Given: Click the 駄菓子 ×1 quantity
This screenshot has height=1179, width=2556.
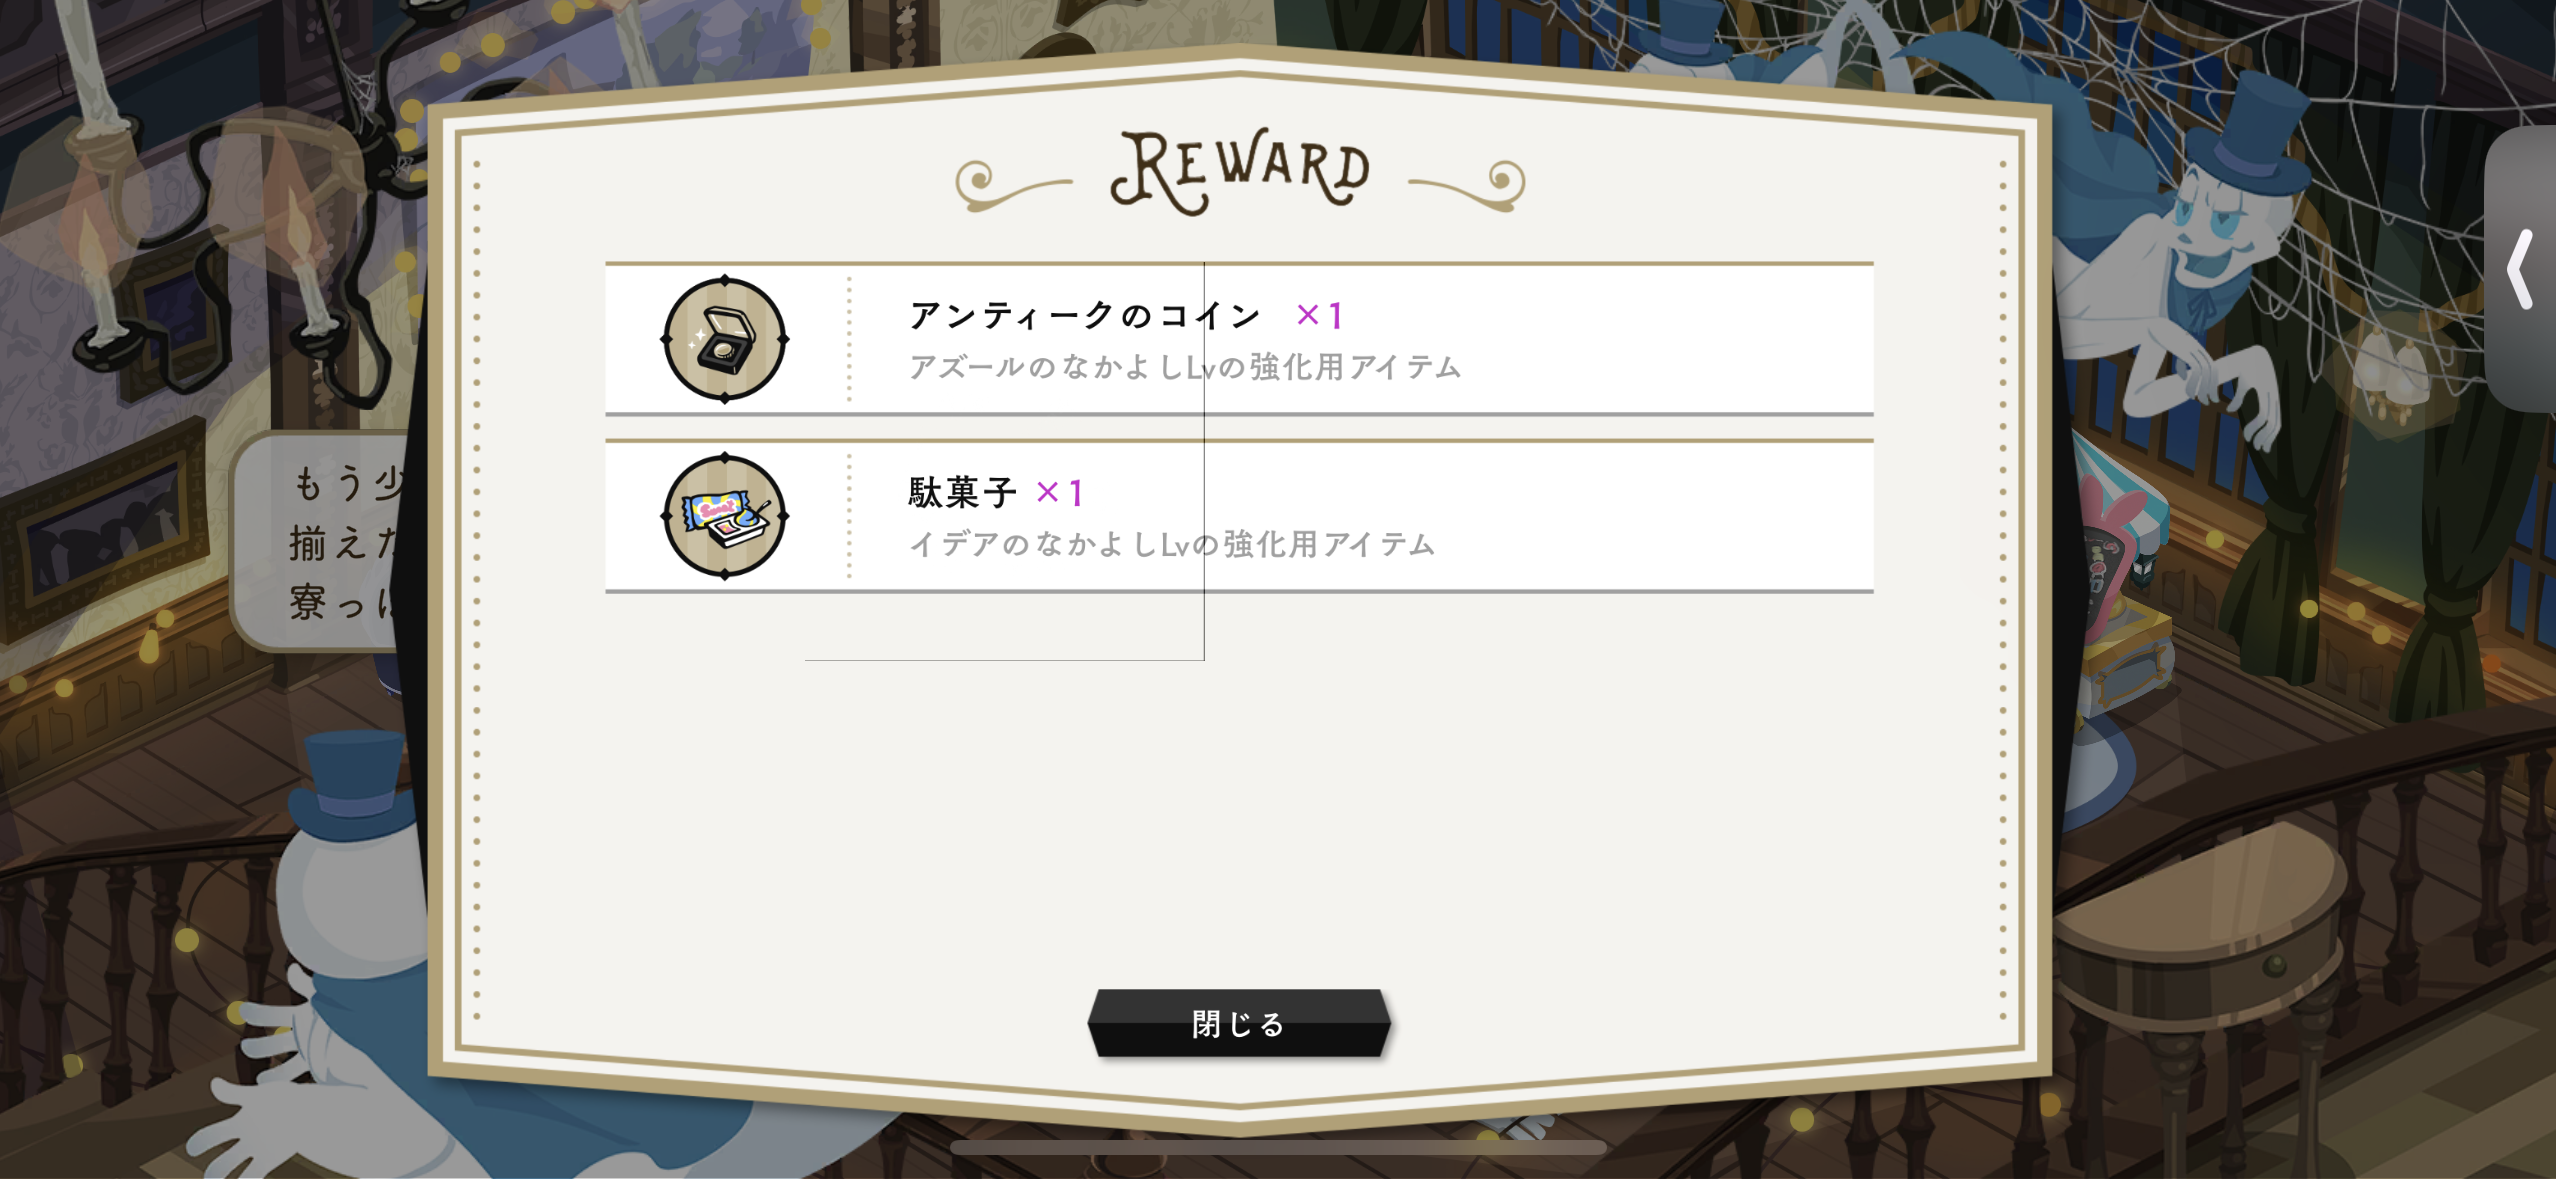Looking at the screenshot, I should click(1060, 493).
